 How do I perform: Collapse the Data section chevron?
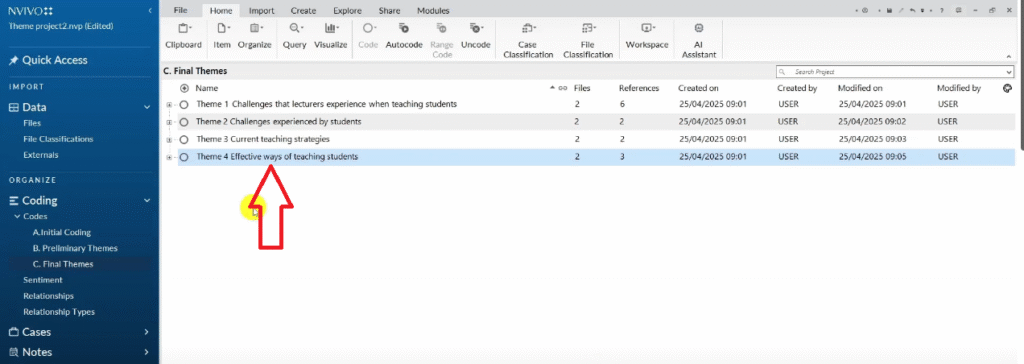point(147,107)
